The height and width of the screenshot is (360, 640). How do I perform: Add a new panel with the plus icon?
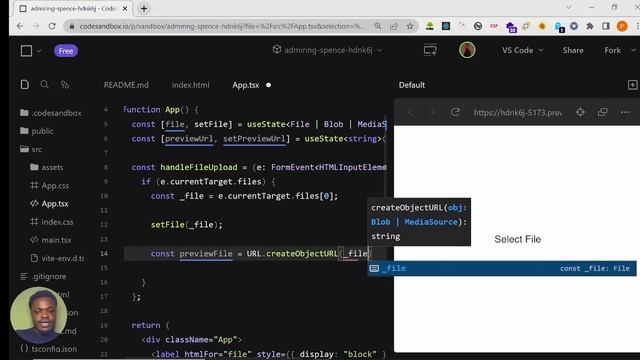tap(632, 85)
